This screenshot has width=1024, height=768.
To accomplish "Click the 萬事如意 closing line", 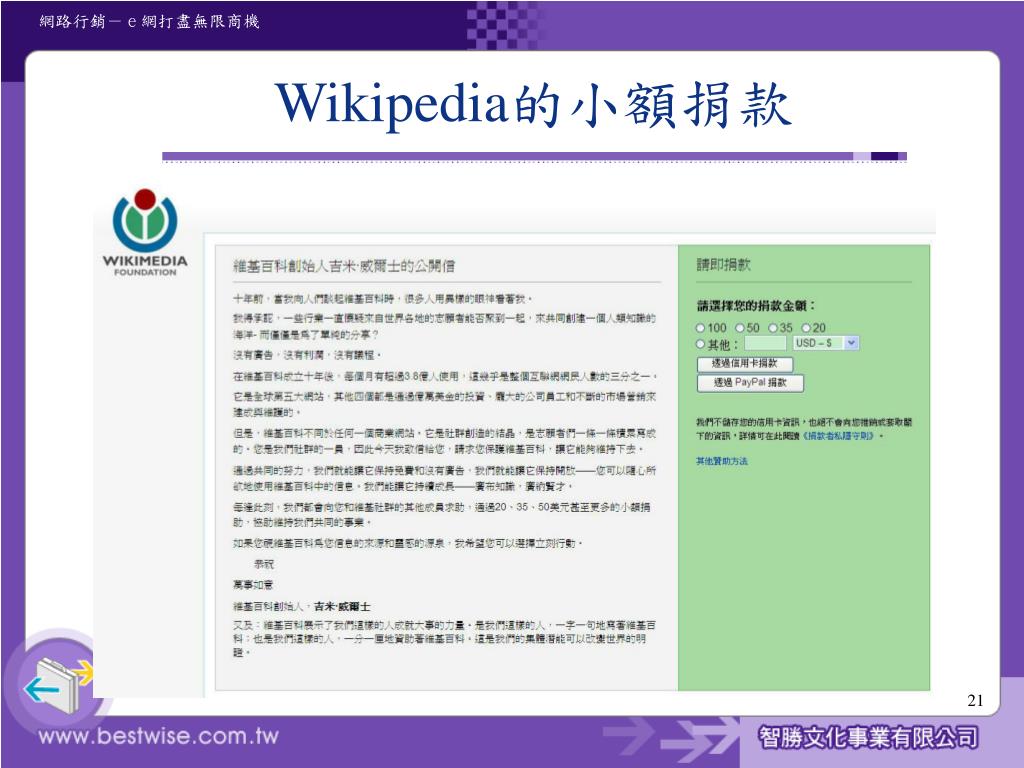I will tap(253, 584).
